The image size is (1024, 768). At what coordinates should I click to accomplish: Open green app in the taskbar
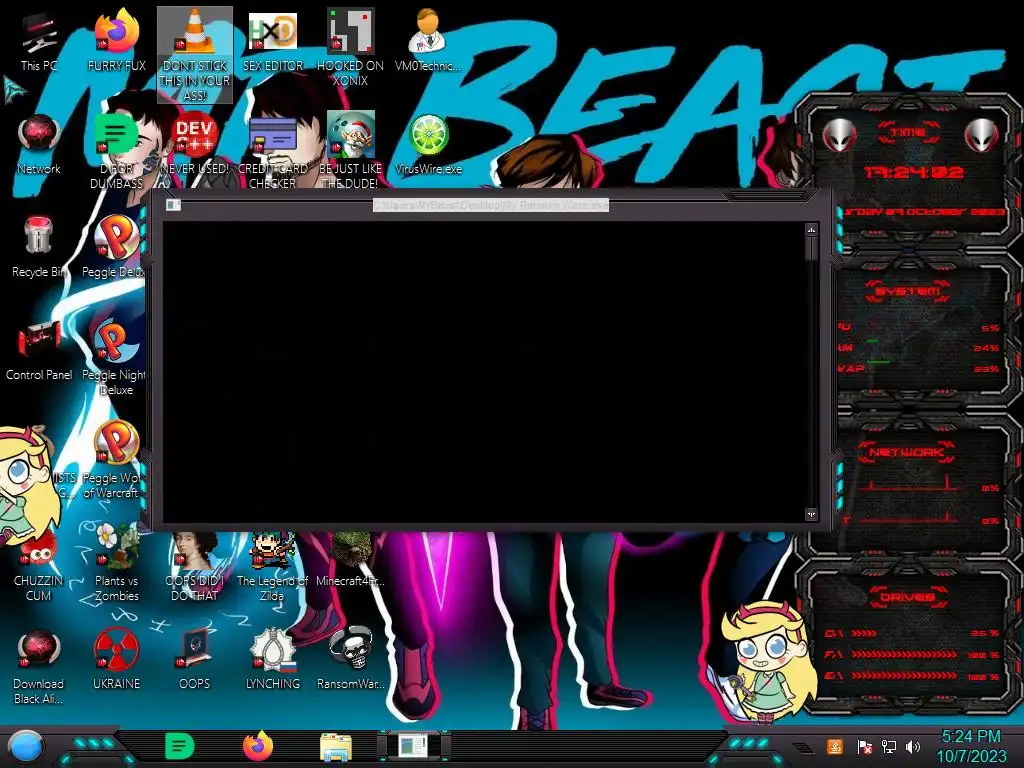click(x=180, y=746)
